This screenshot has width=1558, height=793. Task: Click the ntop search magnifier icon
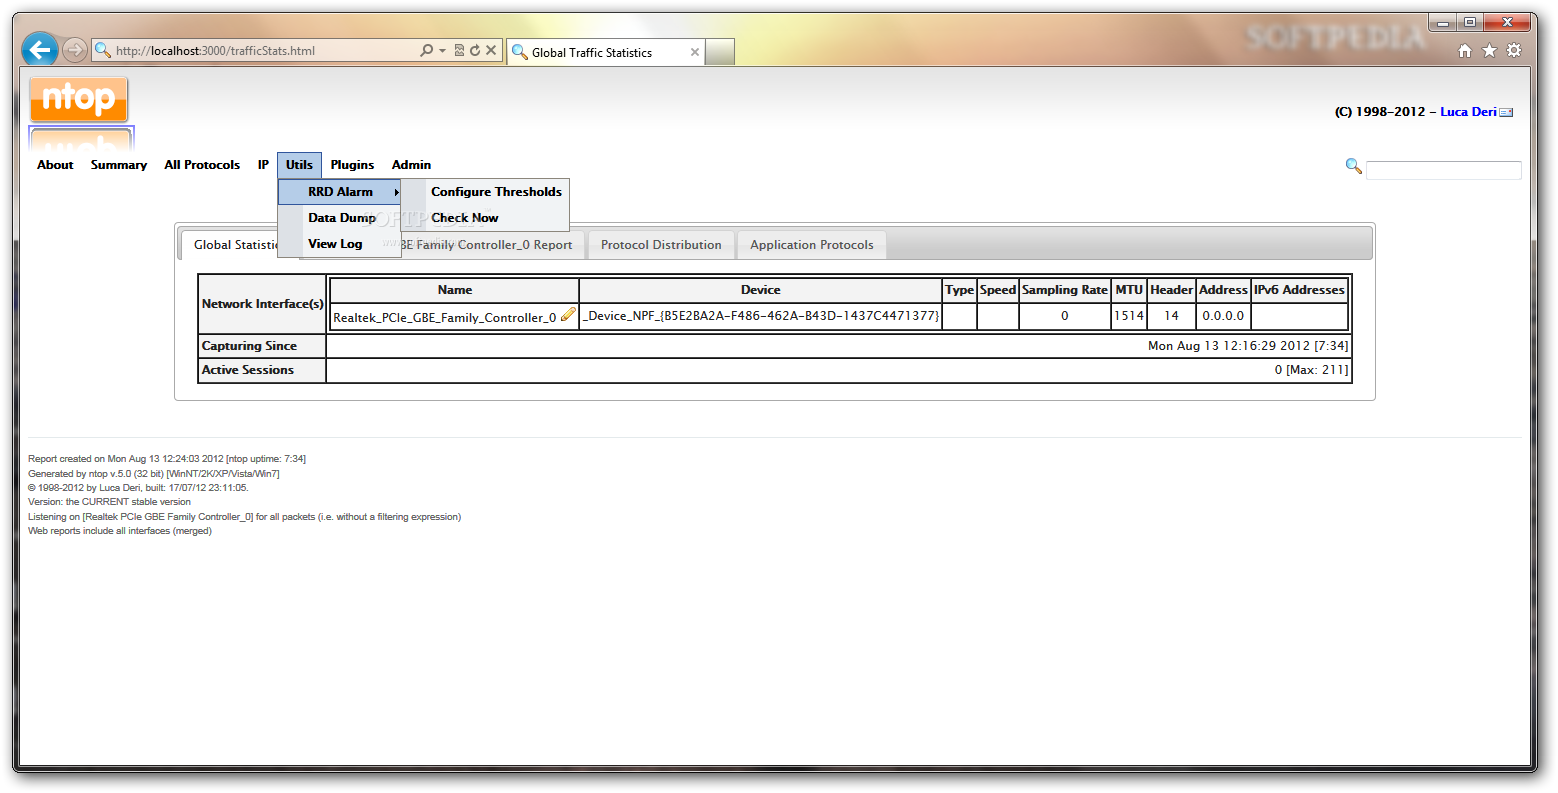(x=1354, y=166)
